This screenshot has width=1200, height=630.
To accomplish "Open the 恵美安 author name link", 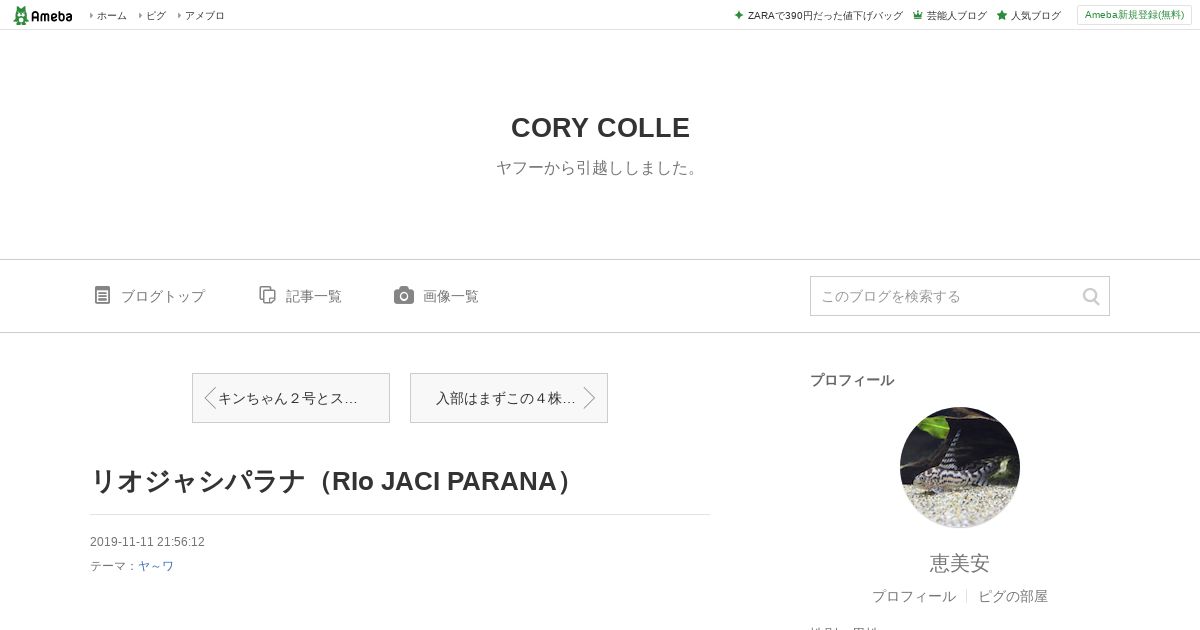I will tap(960, 563).
